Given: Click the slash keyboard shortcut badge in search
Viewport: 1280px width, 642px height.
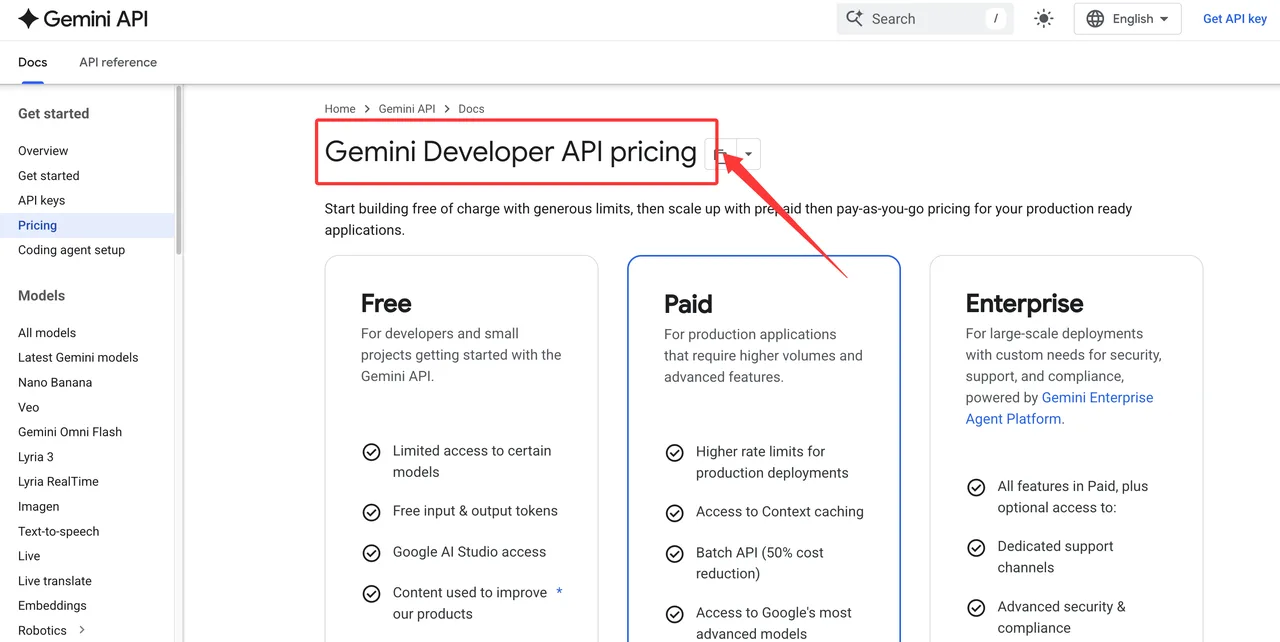Looking at the screenshot, I should pyautogui.click(x=995, y=18).
